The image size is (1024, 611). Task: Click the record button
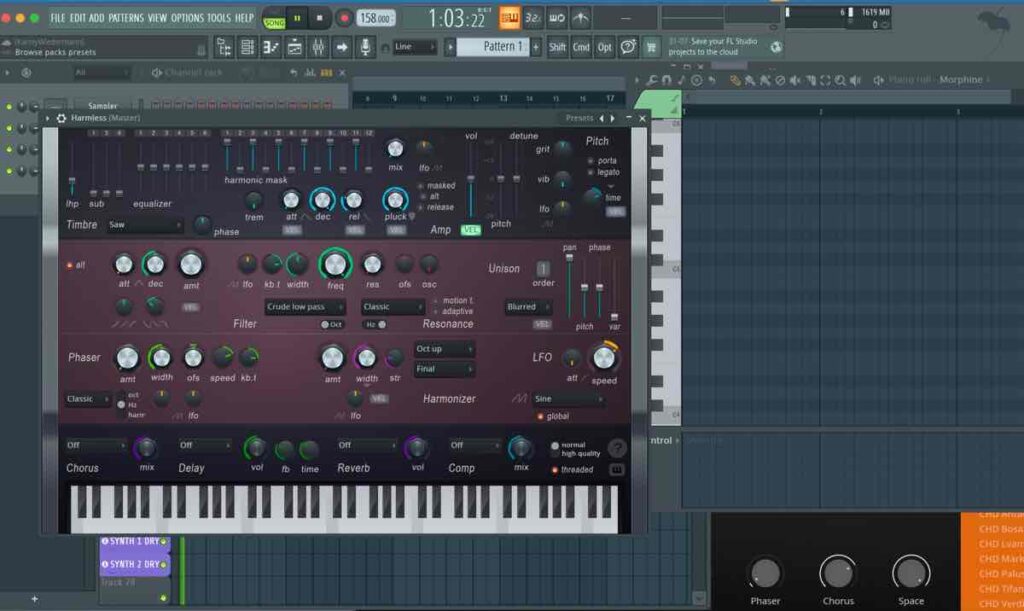[x=344, y=18]
